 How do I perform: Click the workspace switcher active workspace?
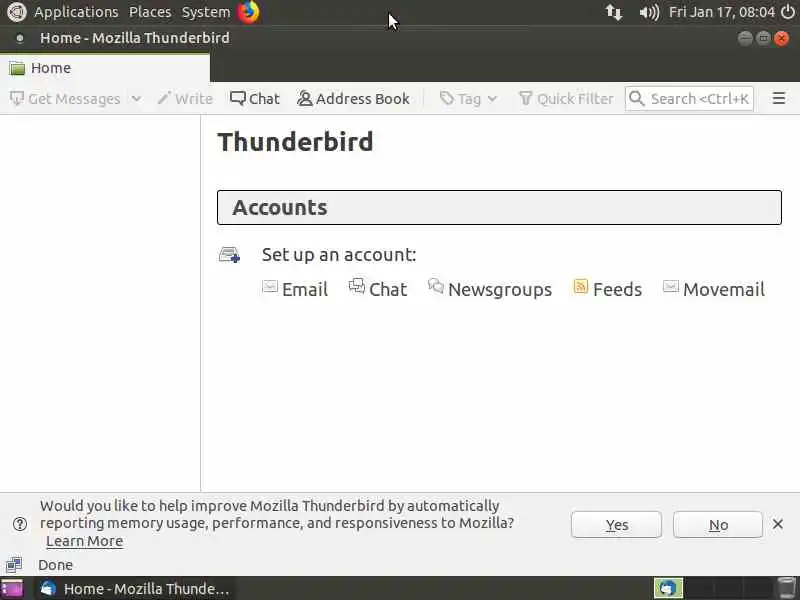(x=668, y=588)
